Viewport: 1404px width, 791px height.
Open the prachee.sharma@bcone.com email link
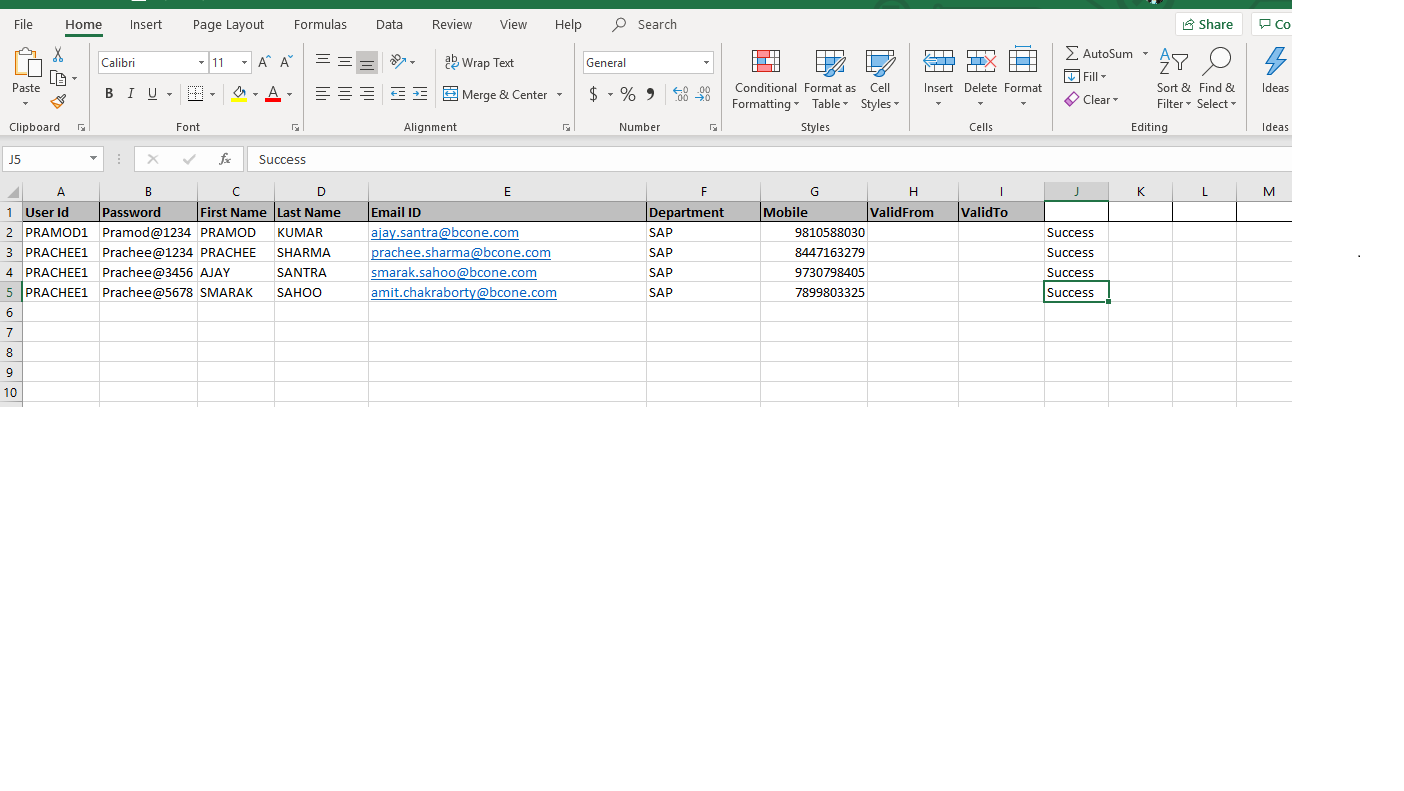coord(460,252)
